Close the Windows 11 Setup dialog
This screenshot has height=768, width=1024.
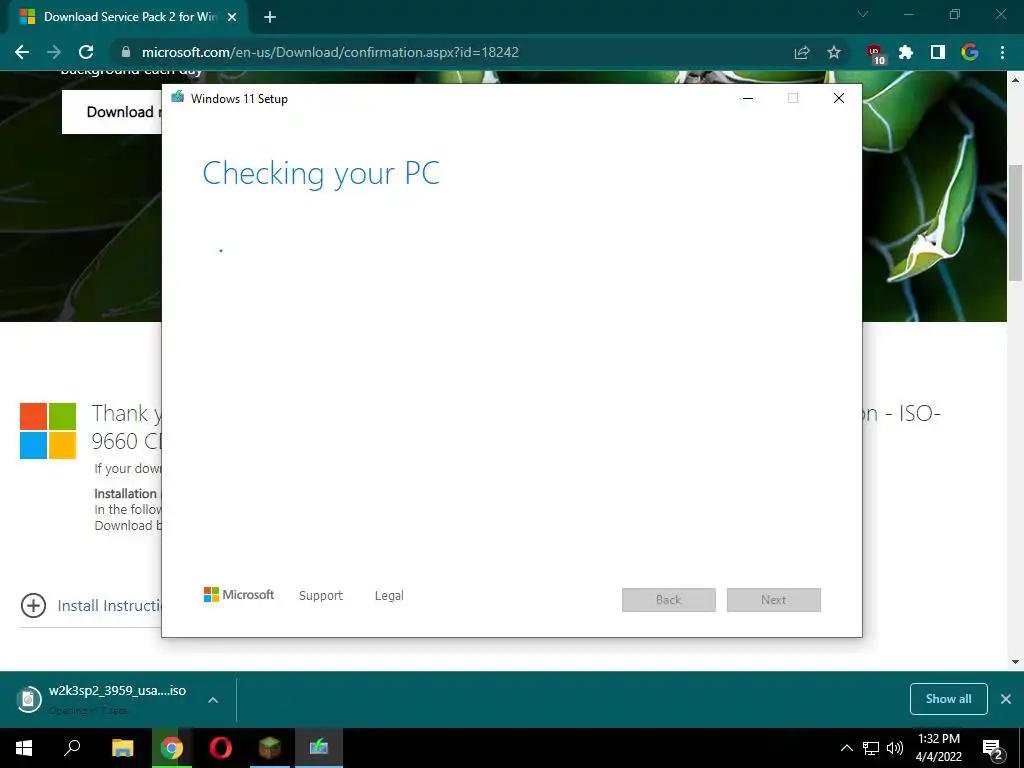pos(839,98)
